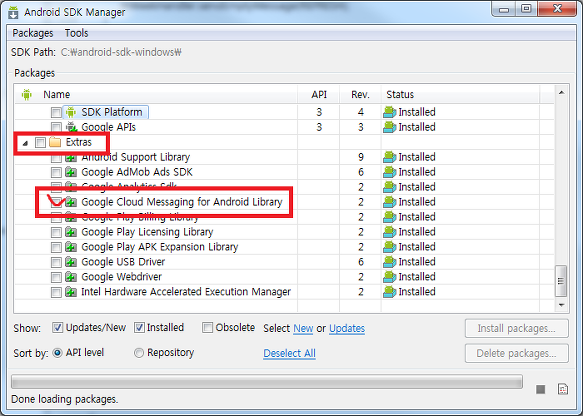Click the 'Done loading packages.' status text
This screenshot has height=416, width=583.
(65, 399)
